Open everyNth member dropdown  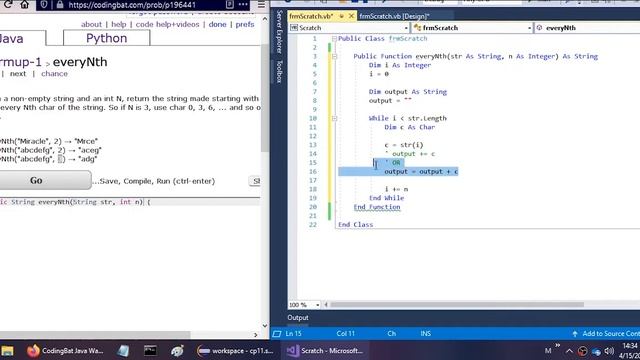pos(587,28)
